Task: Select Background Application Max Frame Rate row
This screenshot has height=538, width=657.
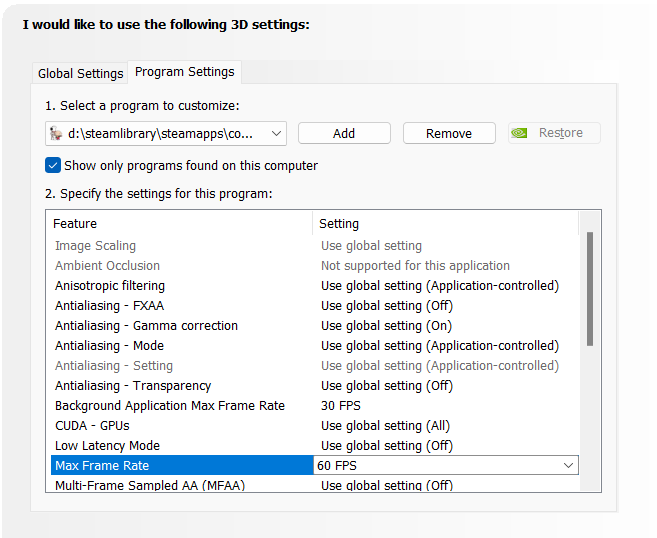Action: point(170,405)
